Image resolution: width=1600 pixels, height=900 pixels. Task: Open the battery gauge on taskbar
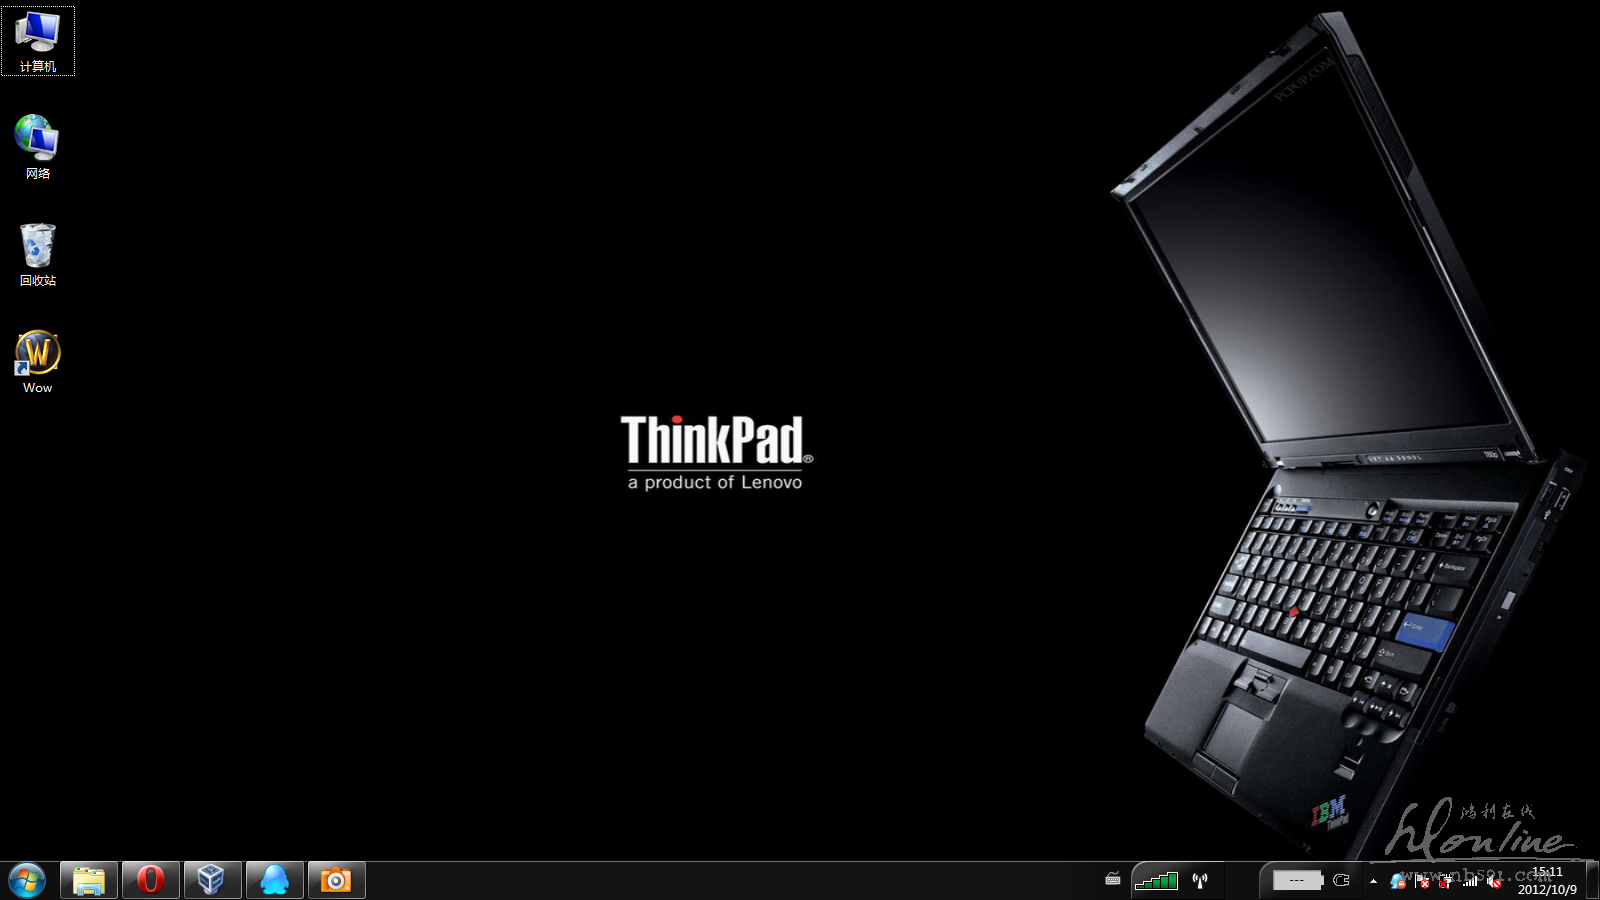[1297, 880]
